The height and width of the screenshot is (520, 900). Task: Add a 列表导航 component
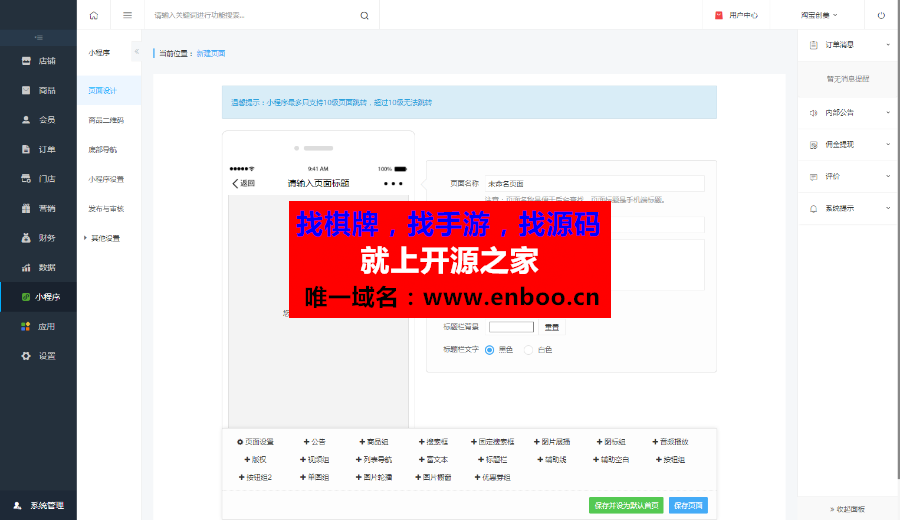[374, 460]
